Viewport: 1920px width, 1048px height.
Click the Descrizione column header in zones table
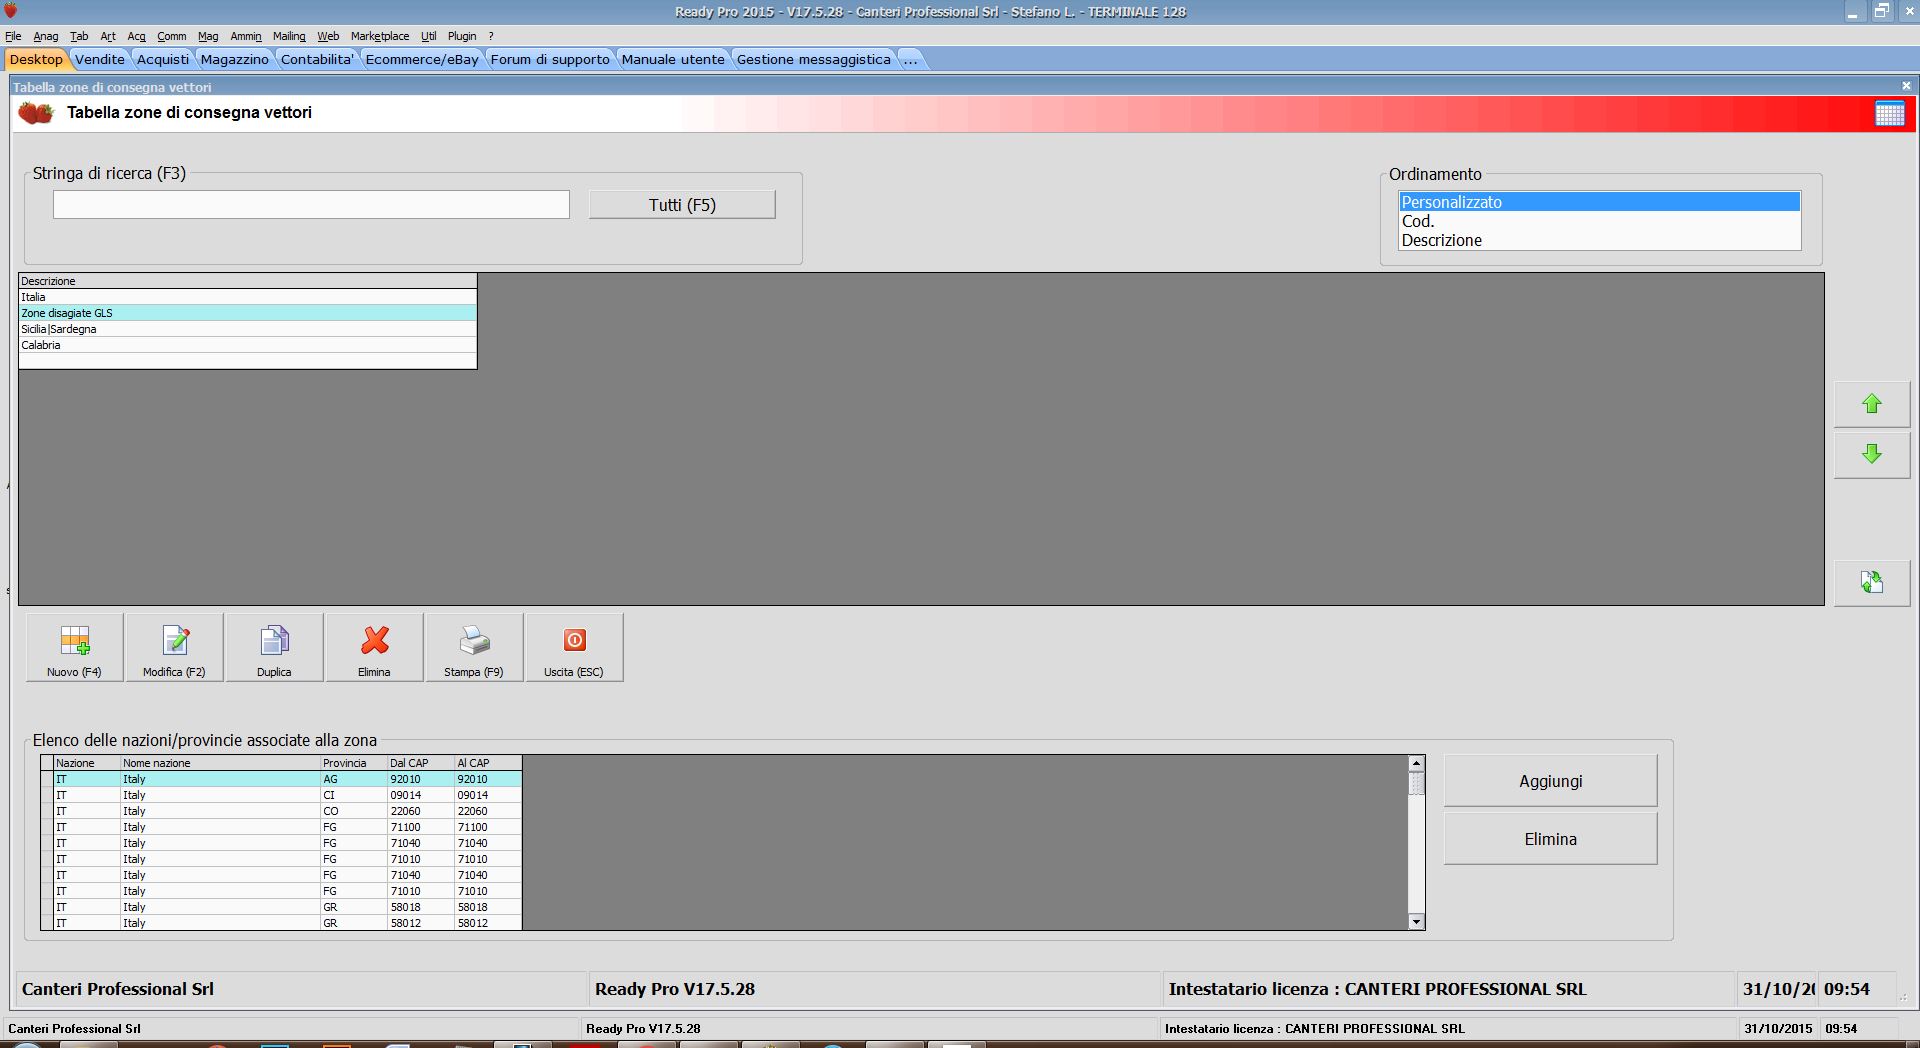tap(248, 281)
